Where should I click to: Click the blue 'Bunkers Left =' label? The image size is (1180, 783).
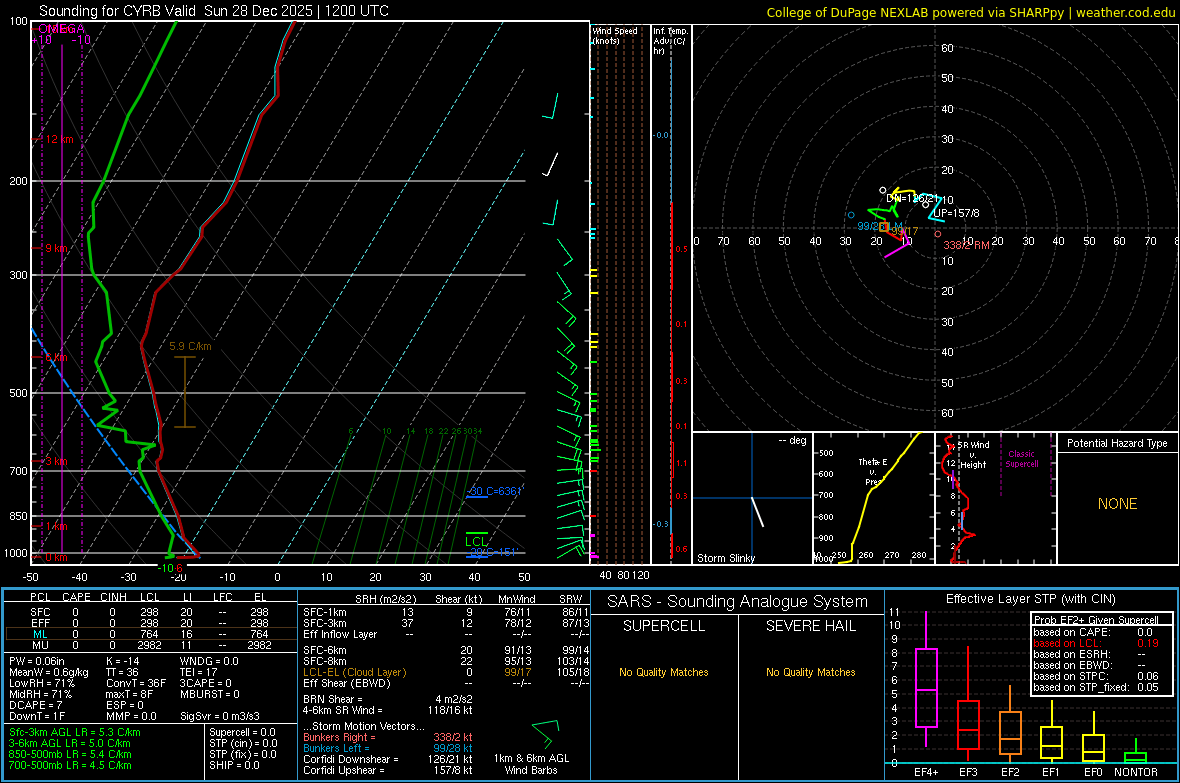336,748
